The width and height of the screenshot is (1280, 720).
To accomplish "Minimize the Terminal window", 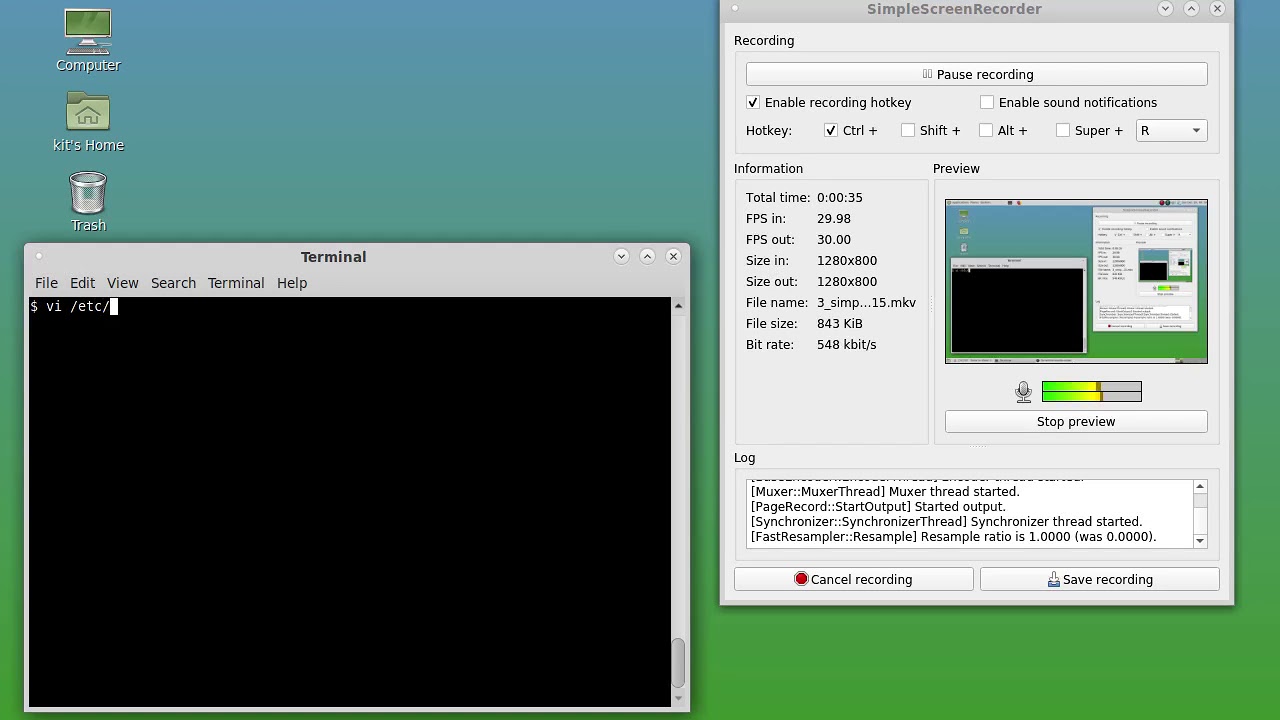I will click(x=621, y=256).
